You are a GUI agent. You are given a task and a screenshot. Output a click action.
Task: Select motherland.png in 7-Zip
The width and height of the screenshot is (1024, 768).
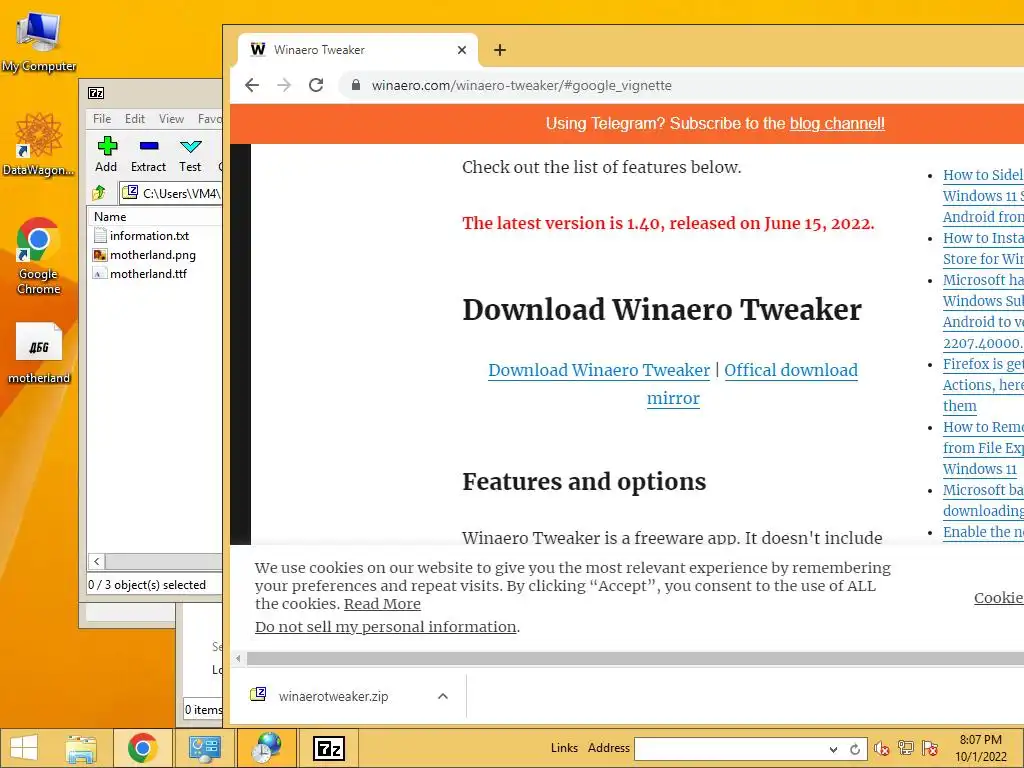click(x=144, y=255)
